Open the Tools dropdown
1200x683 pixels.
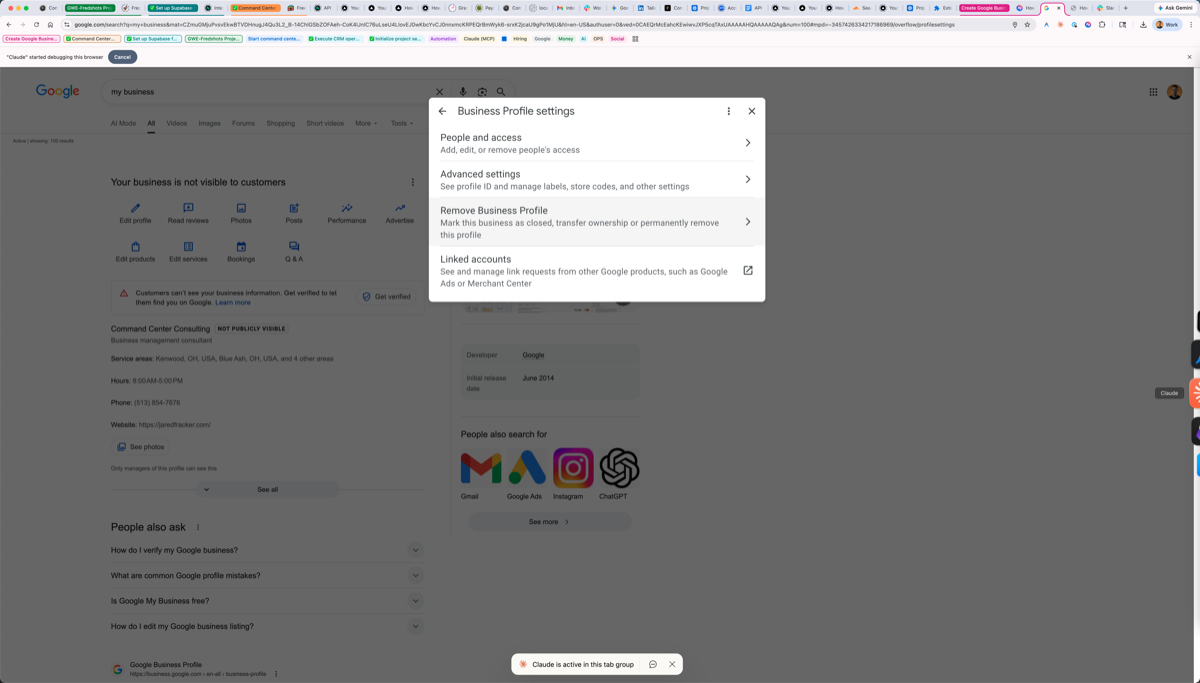[x=401, y=123]
